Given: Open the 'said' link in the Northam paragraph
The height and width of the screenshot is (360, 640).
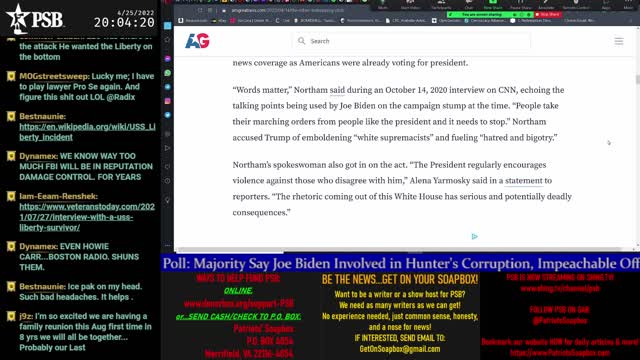Looking at the screenshot, I should coord(337,90).
